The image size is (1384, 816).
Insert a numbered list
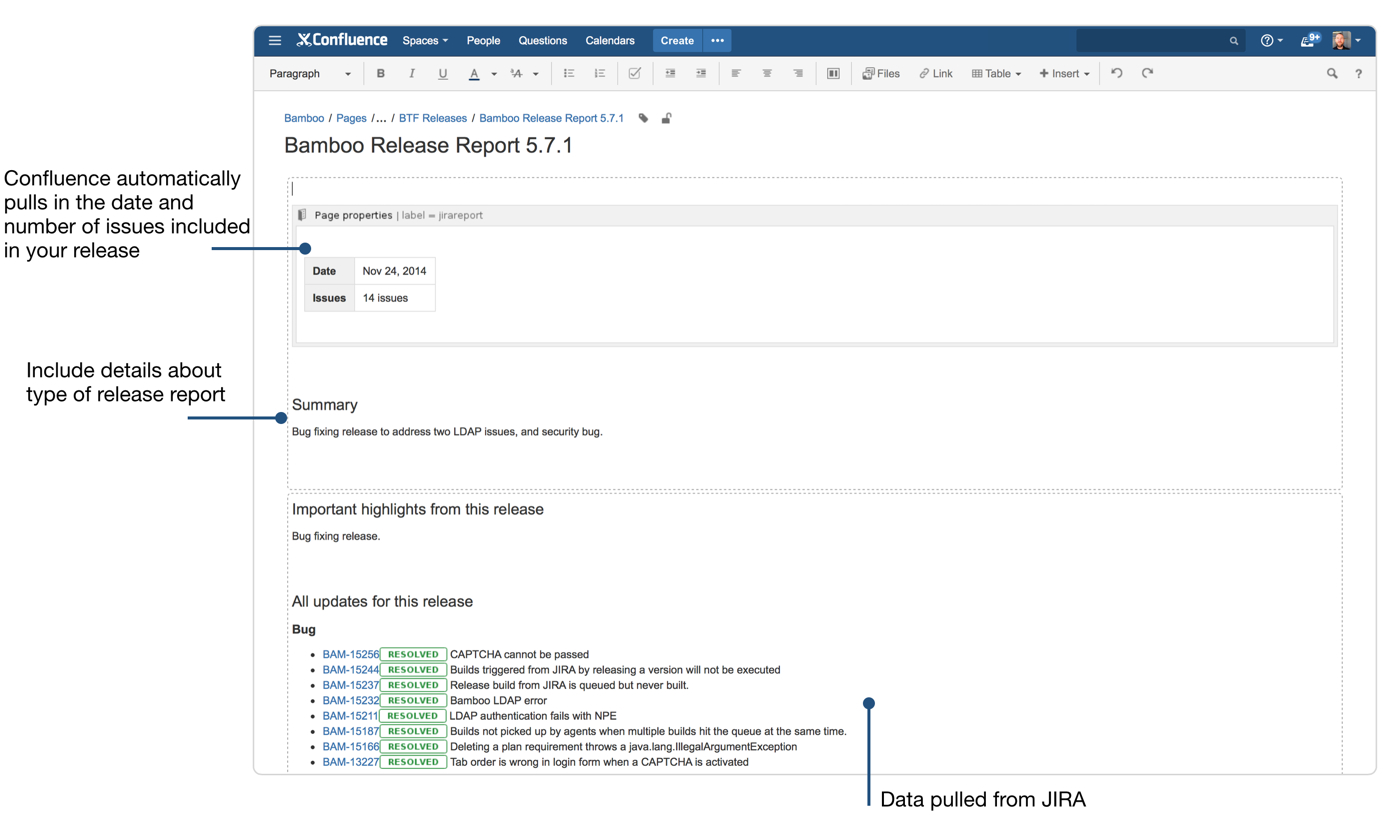pyautogui.click(x=600, y=74)
